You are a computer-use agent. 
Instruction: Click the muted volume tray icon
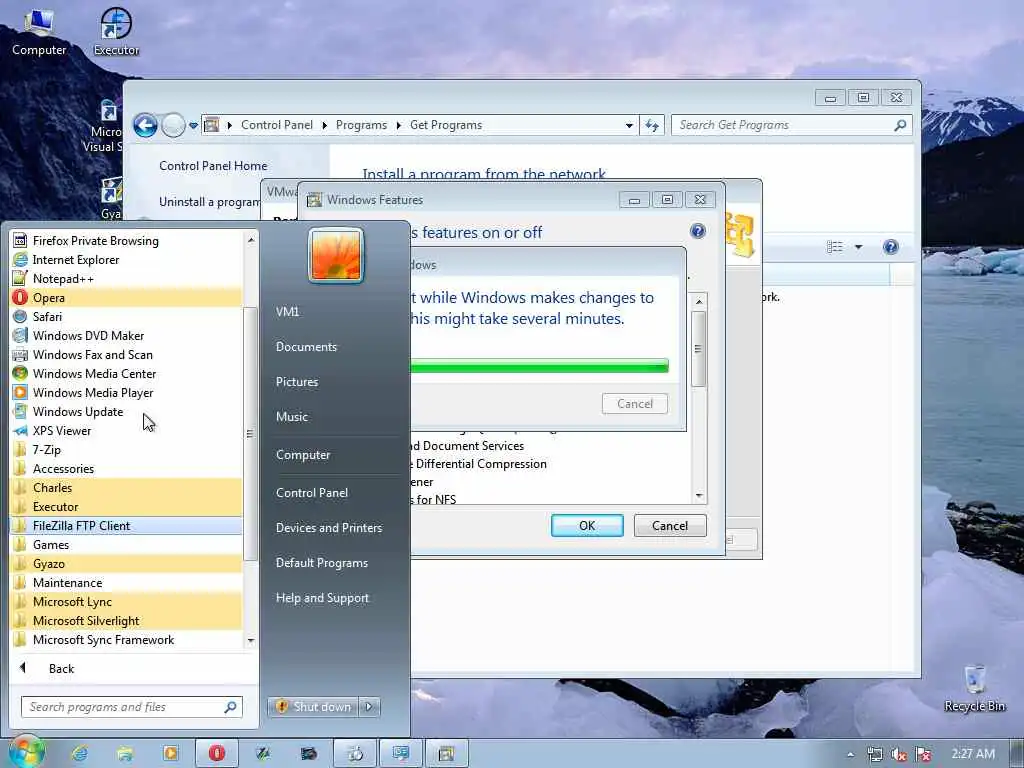[899, 754]
